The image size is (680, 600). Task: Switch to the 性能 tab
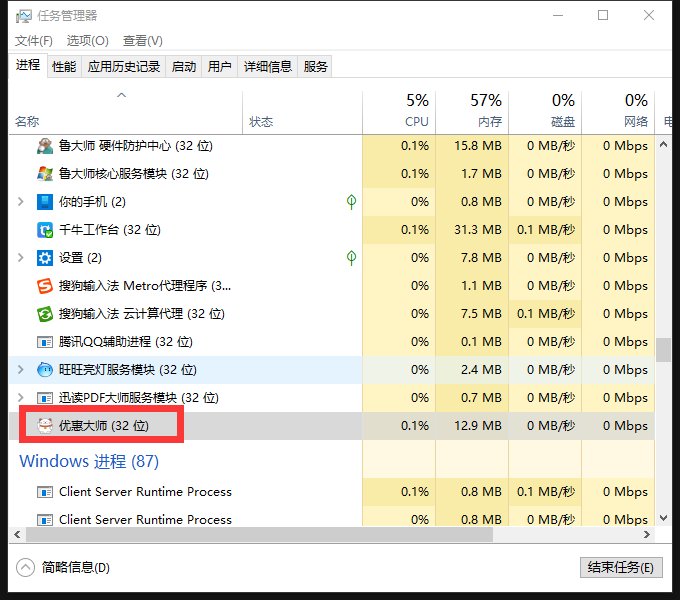coord(64,66)
